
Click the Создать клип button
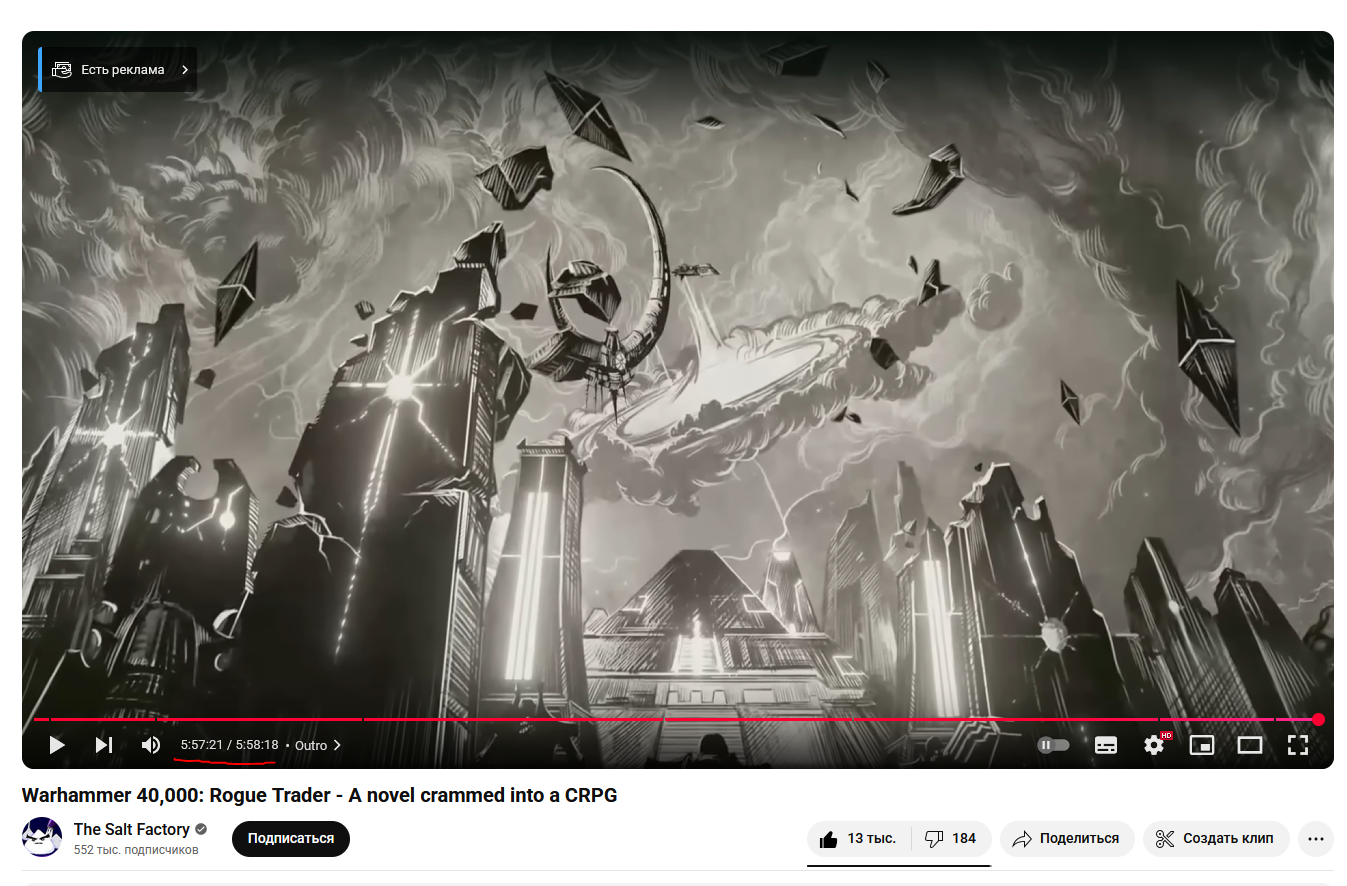click(x=1216, y=838)
